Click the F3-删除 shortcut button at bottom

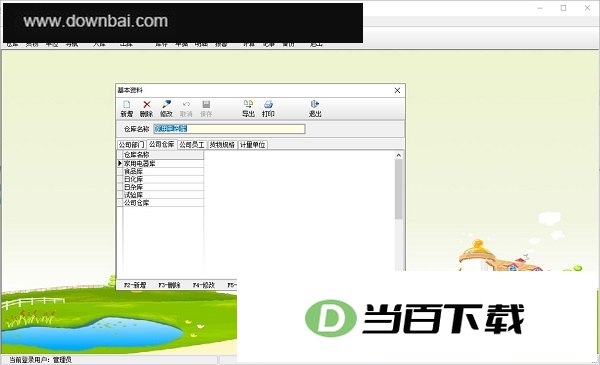170,285
